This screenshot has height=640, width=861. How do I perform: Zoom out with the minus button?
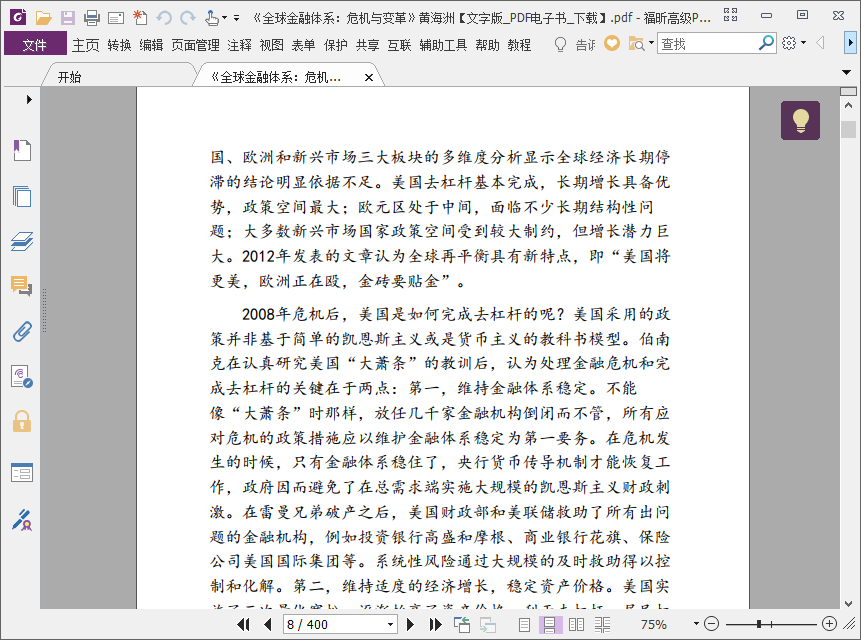coord(711,624)
